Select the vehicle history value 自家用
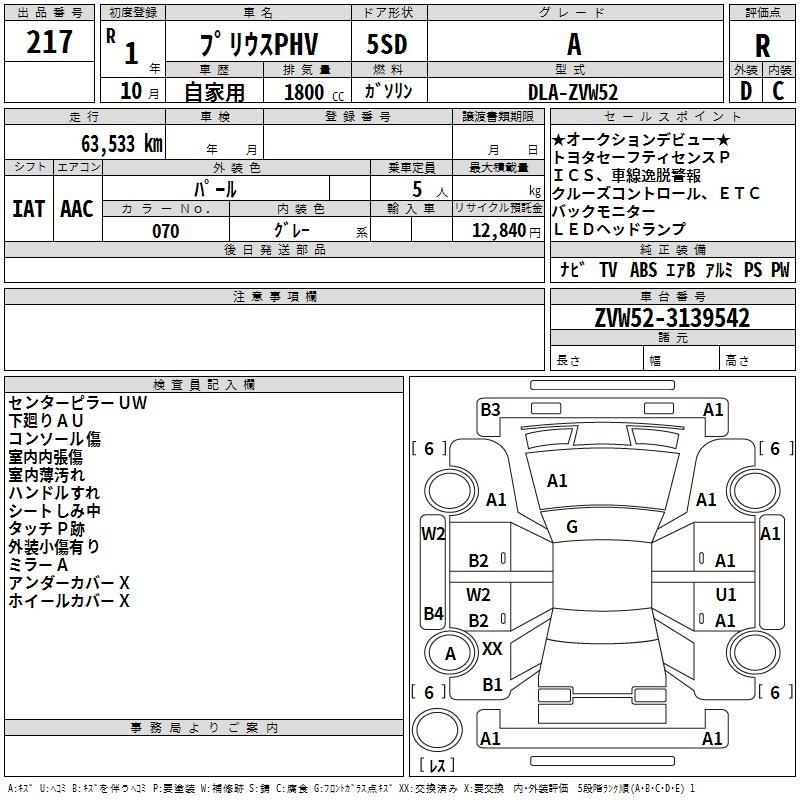 click(214, 92)
